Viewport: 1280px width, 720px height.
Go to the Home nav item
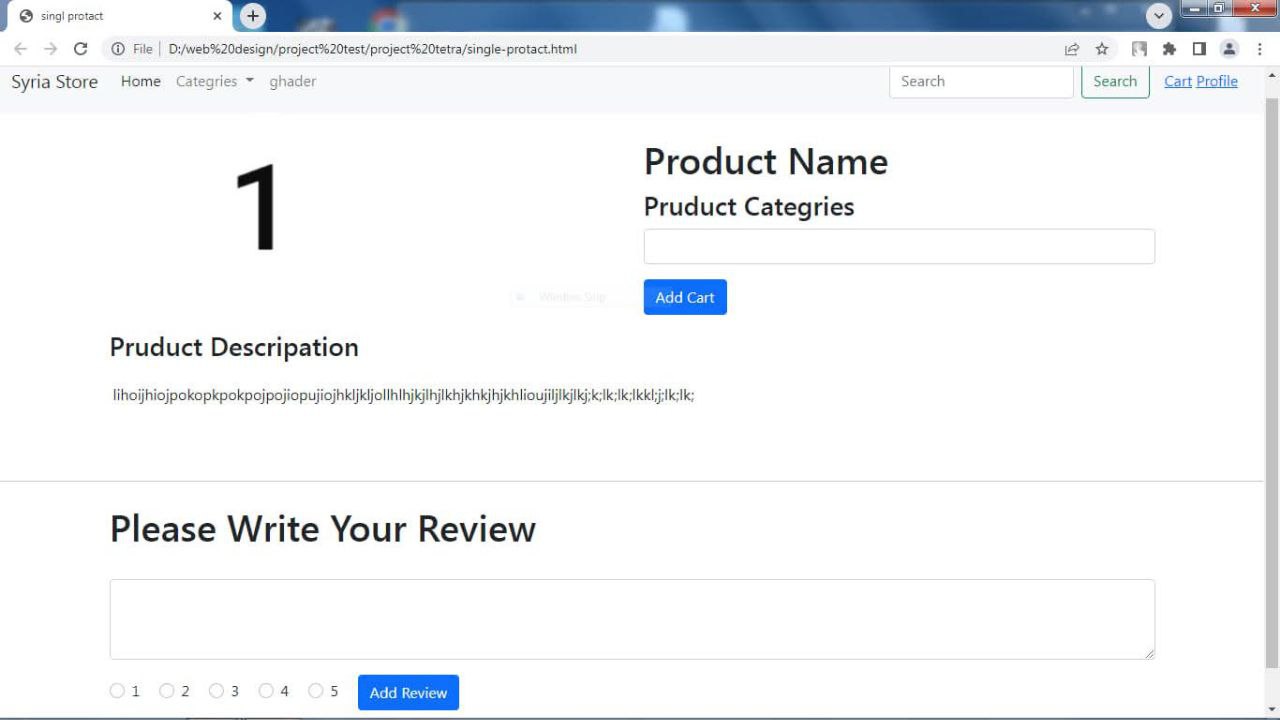point(141,82)
